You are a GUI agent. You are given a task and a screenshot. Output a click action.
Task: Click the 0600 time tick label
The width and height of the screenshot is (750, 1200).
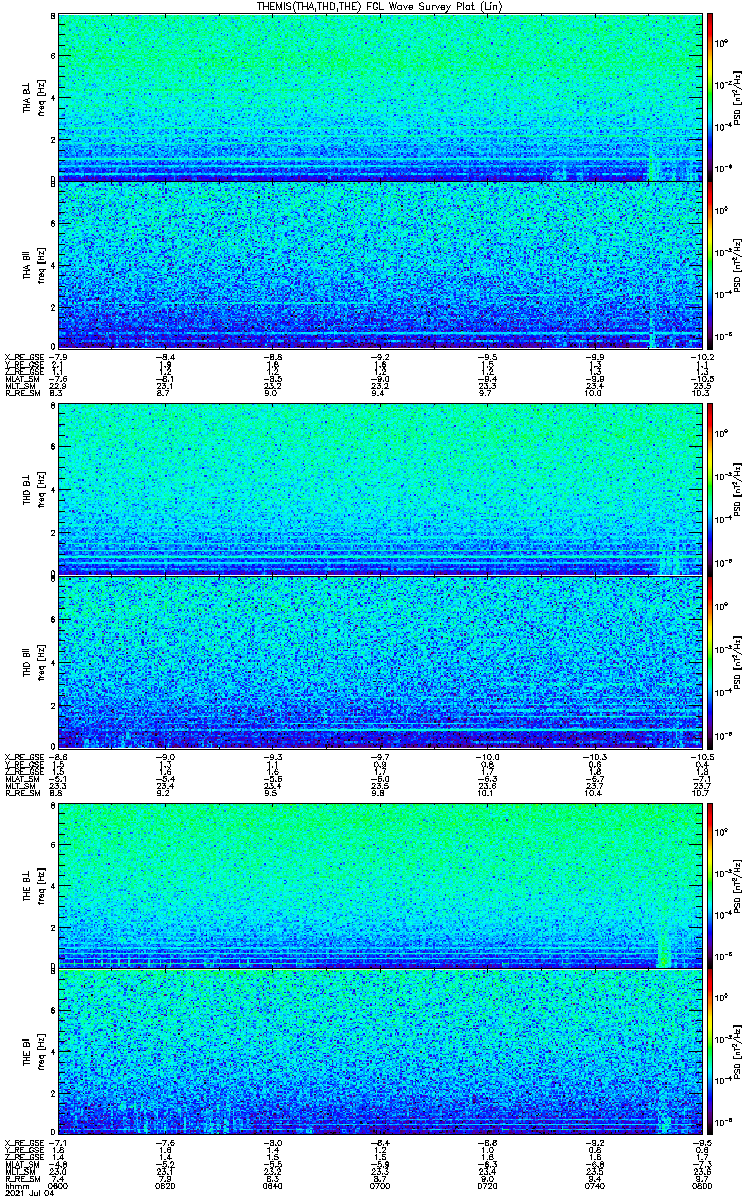pos(58,1186)
